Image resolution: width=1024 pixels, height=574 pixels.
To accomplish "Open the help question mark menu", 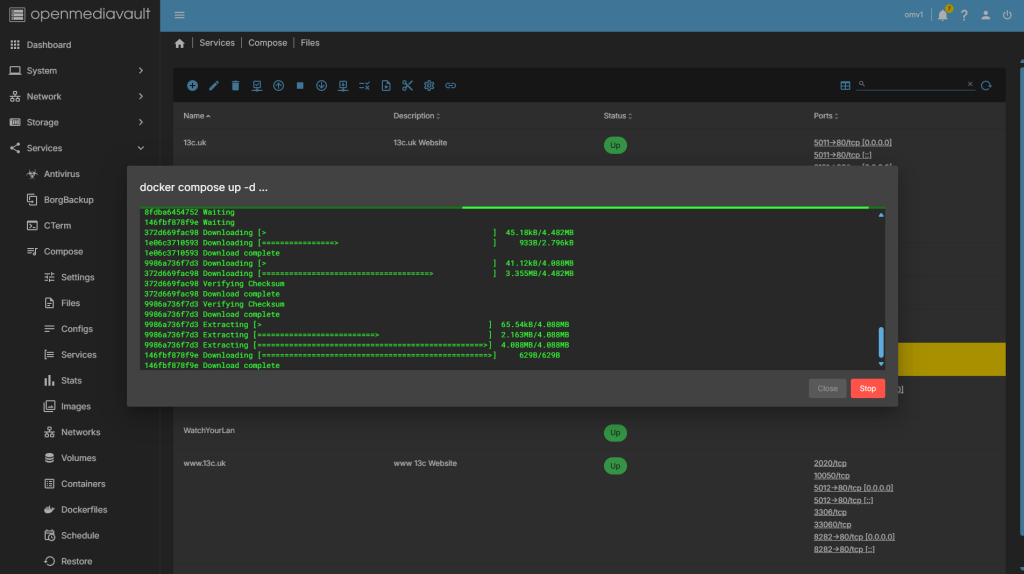I will click(964, 15).
